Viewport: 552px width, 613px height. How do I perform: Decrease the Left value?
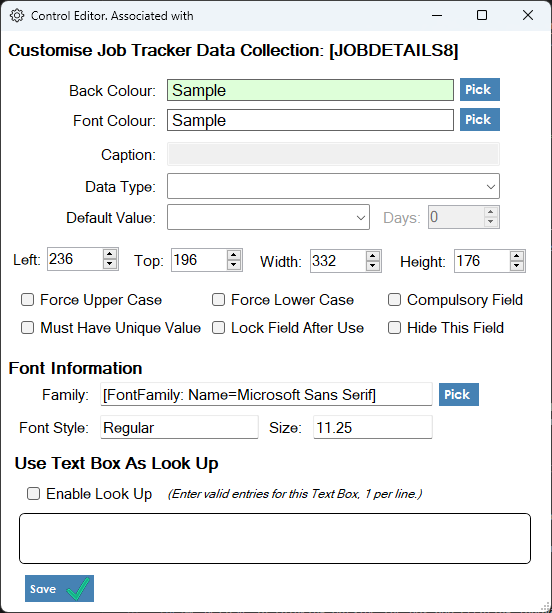click(x=110, y=263)
